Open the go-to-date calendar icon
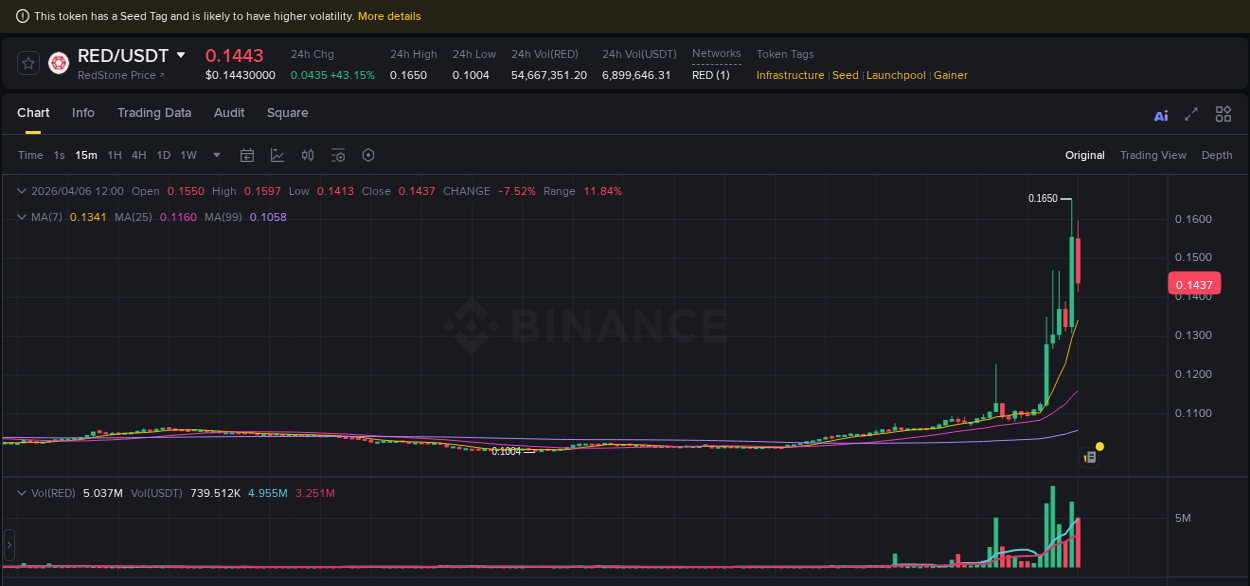Viewport: 1250px width, 586px height. [247, 155]
